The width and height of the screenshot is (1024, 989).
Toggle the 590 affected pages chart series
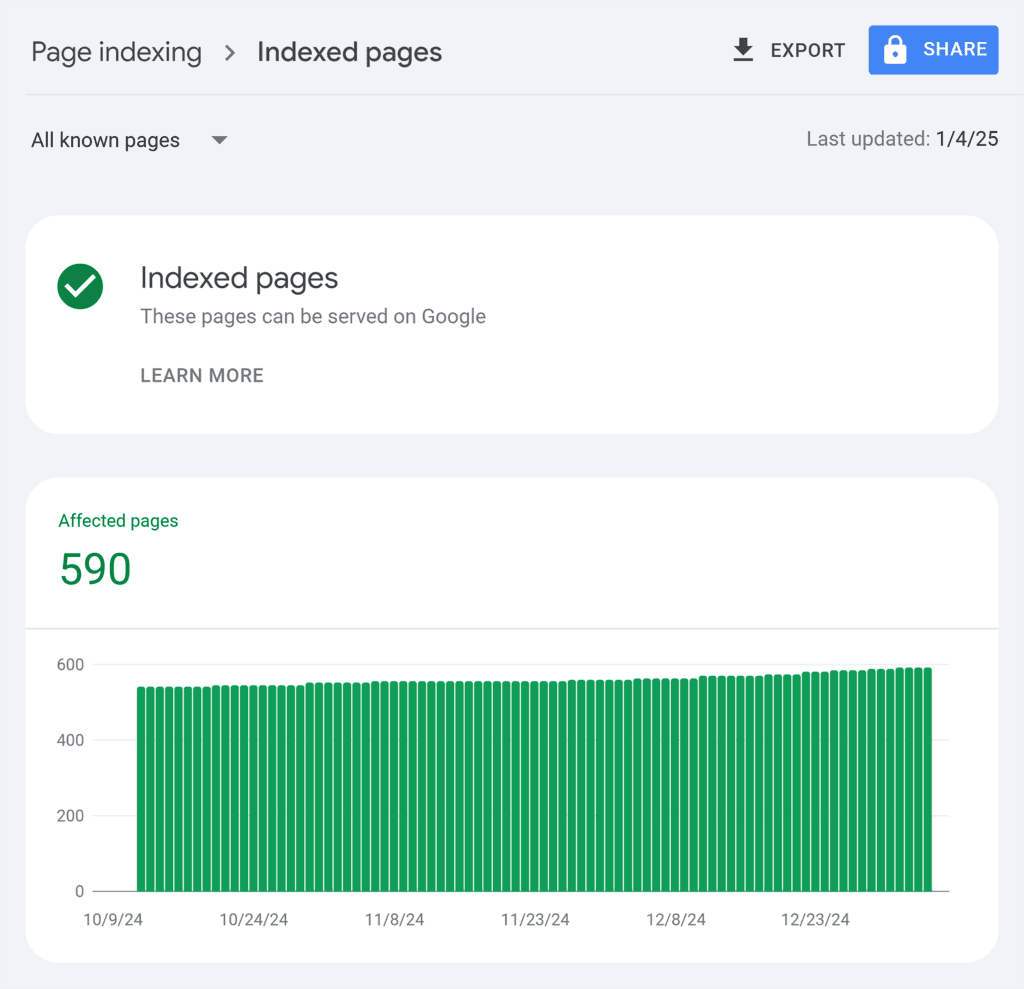(95, 569)
